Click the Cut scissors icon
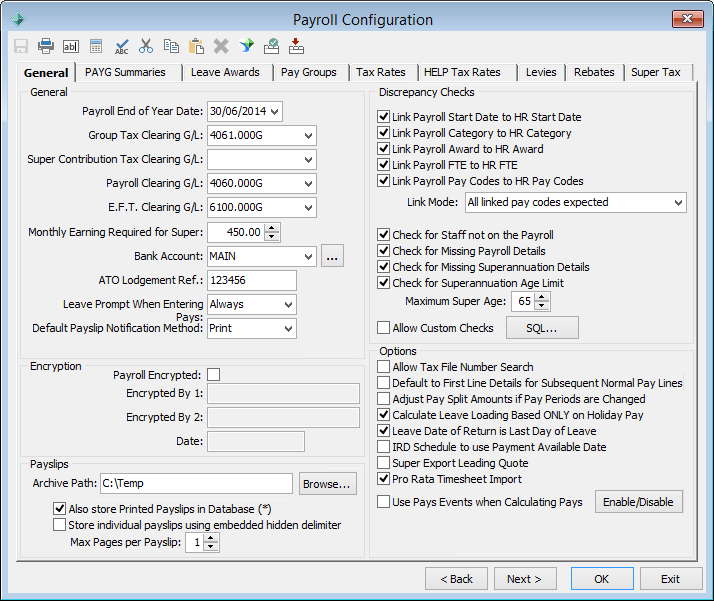Viewport: 714px width, 601px height. 146,46
